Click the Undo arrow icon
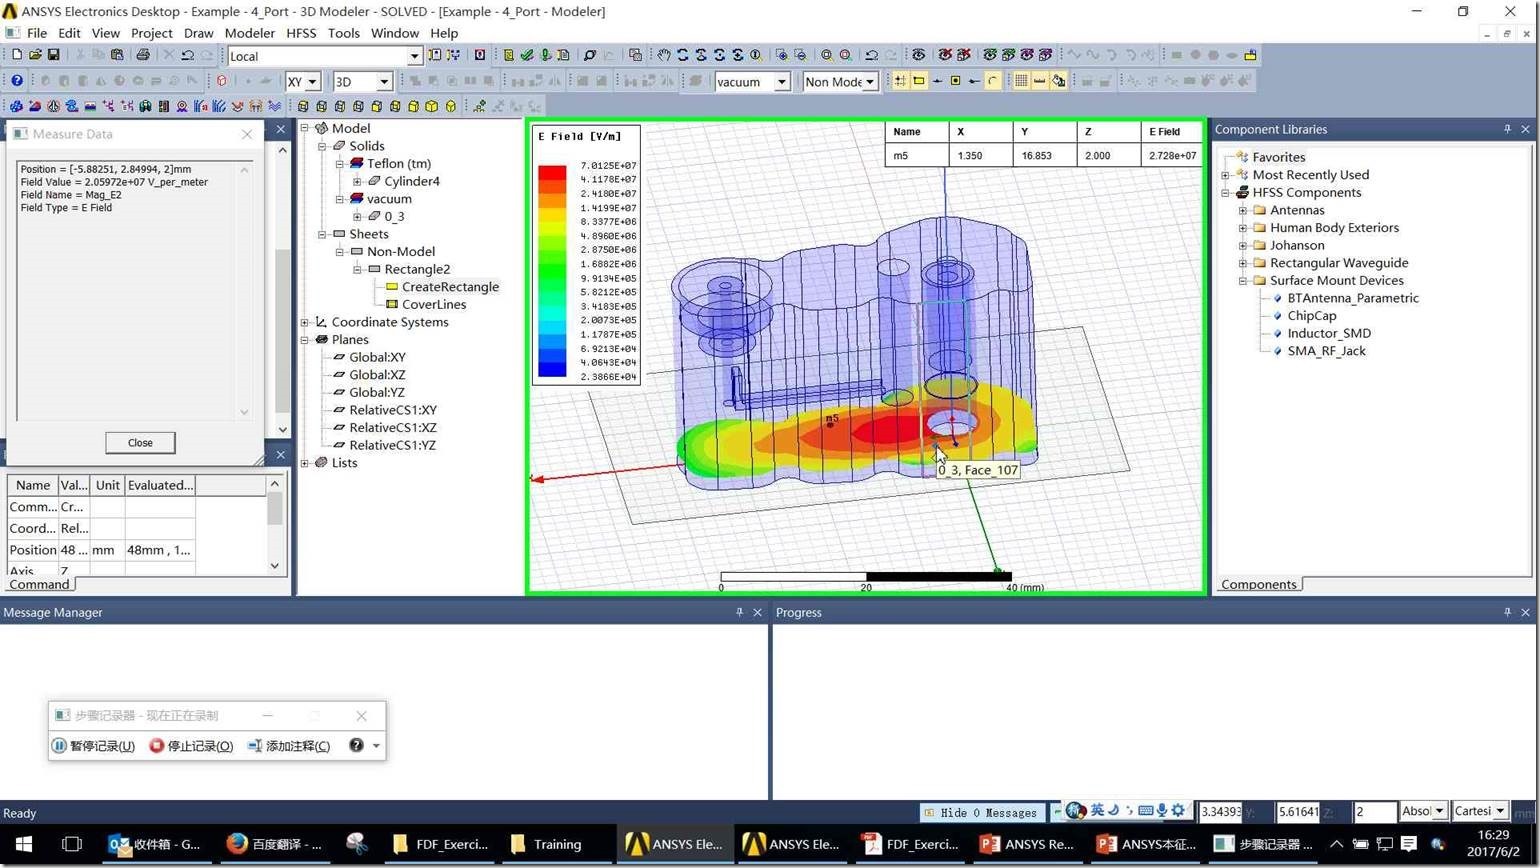Screen dimensions: 1540x868 tap(187, 55)
